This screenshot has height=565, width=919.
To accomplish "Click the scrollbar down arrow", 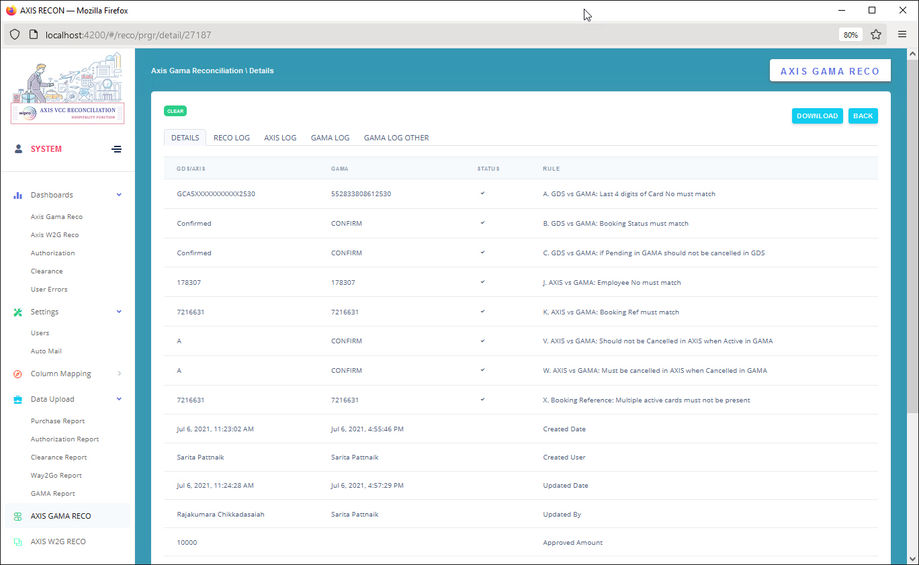I will coord(912,559).
